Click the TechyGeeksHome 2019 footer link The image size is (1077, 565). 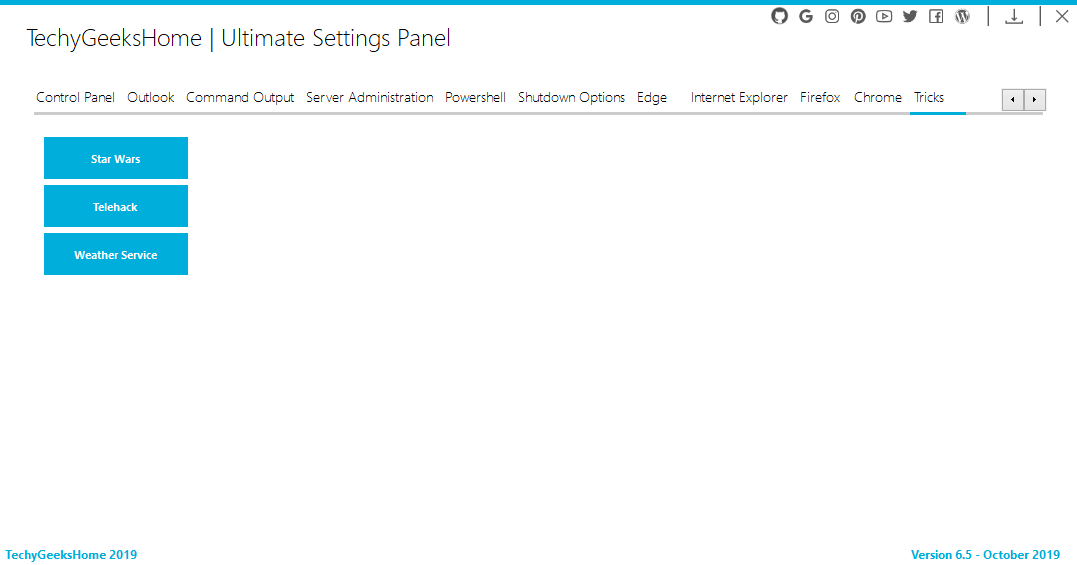click(x=71, y=555)
